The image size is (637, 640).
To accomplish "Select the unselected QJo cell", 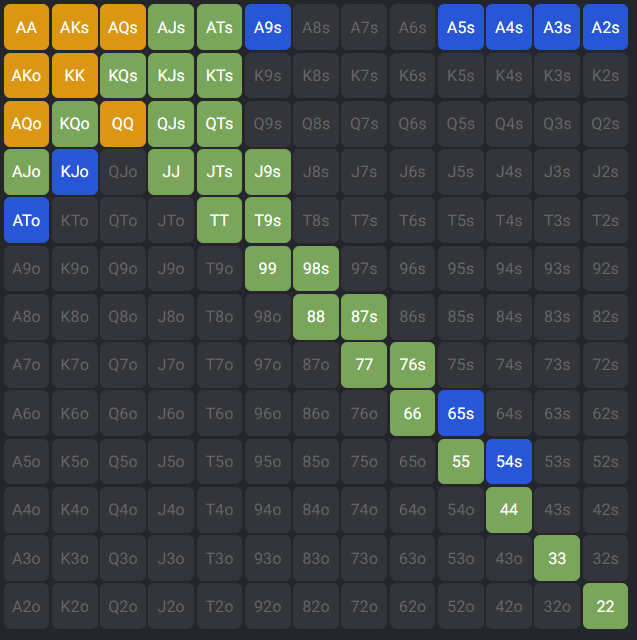I will click(x=122, y=172).
